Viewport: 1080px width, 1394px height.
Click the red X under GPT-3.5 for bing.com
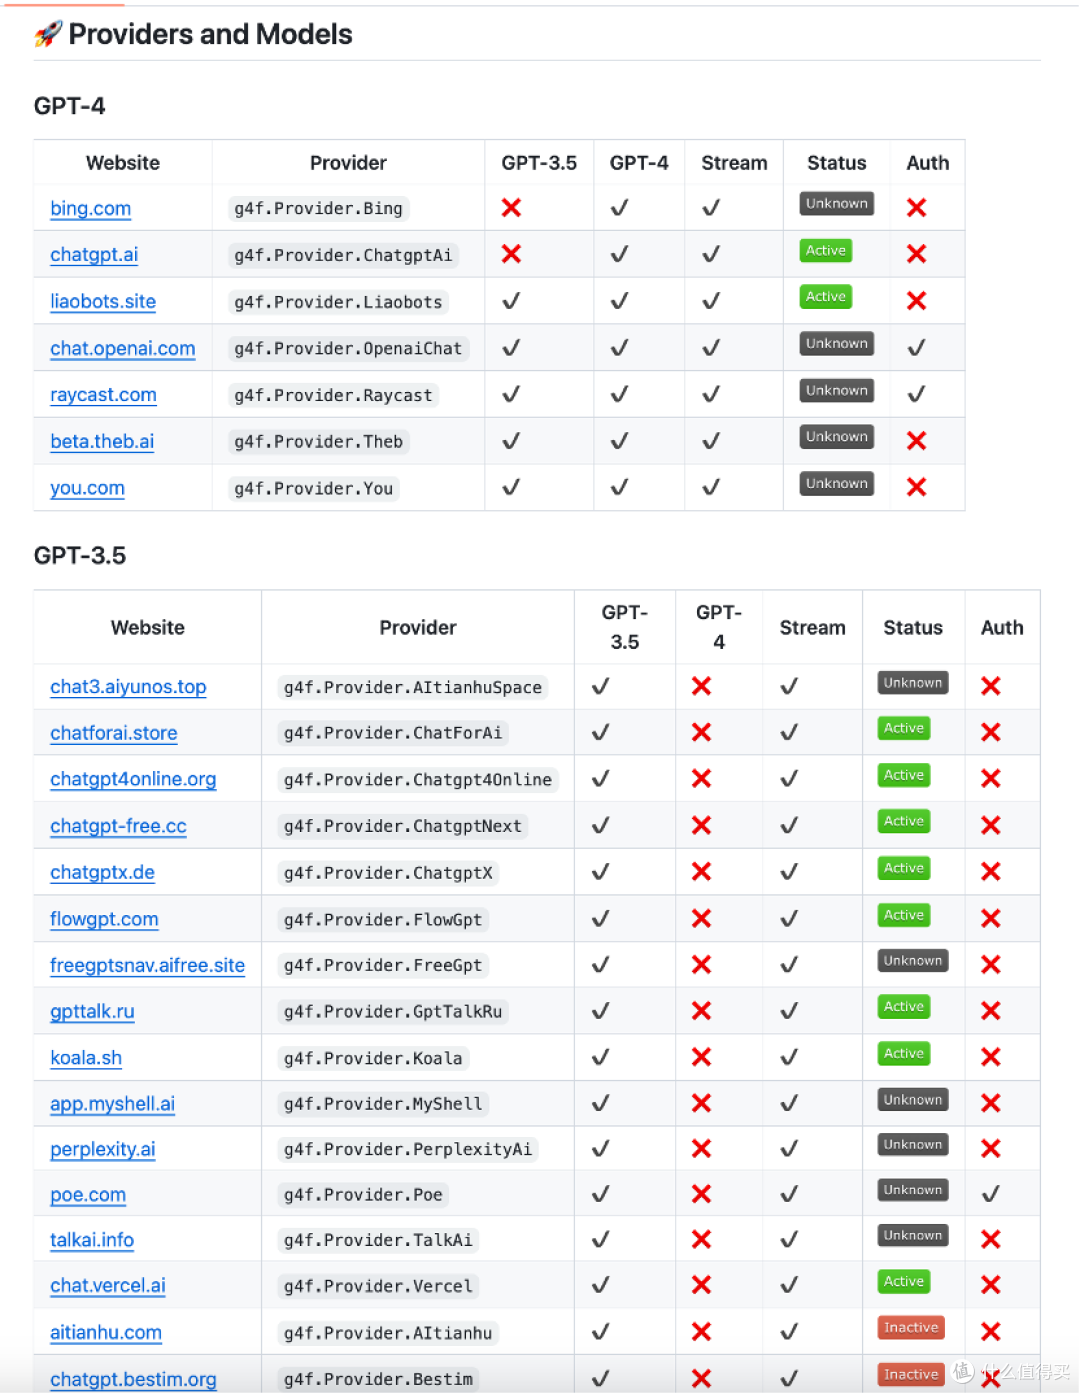tap(511, 208)
